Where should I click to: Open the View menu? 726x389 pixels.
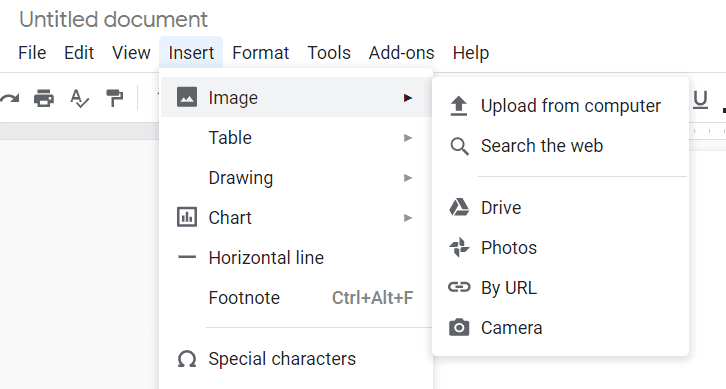131,53
